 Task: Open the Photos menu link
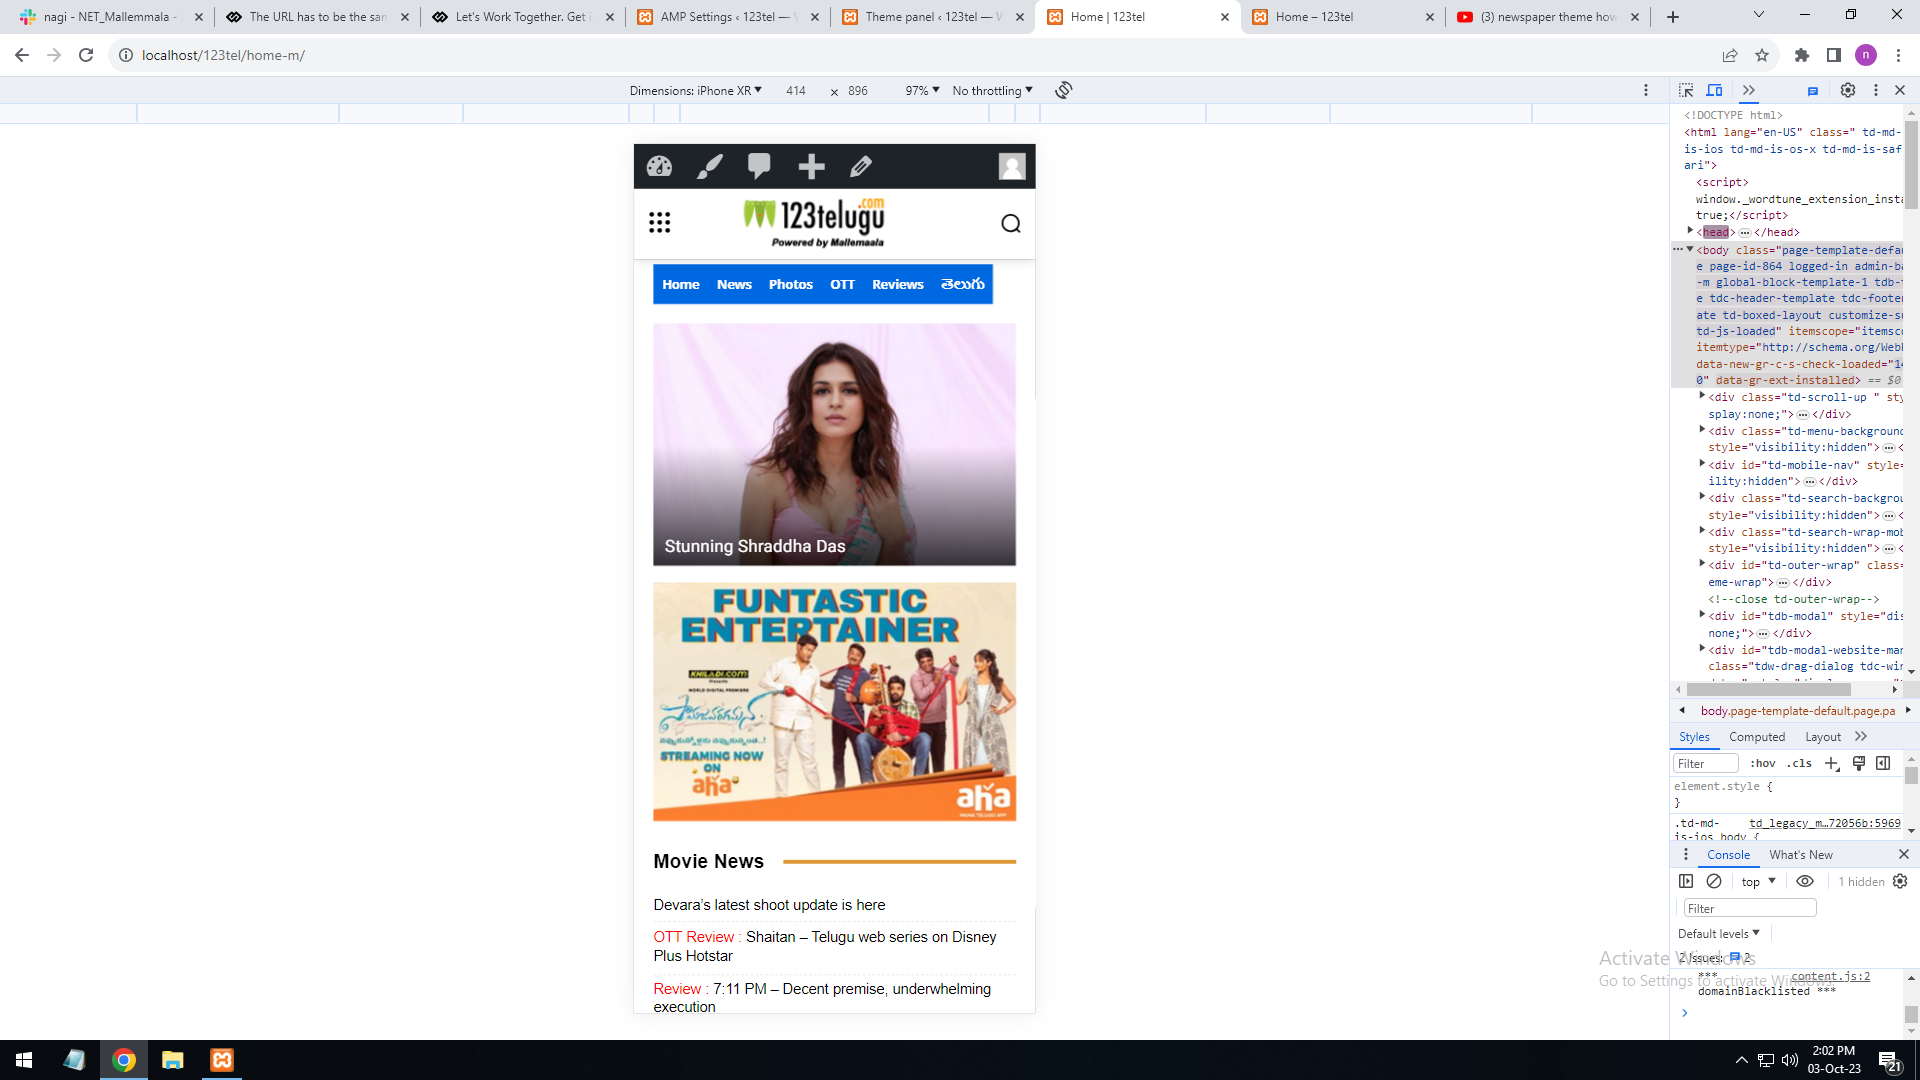point(790,284)
